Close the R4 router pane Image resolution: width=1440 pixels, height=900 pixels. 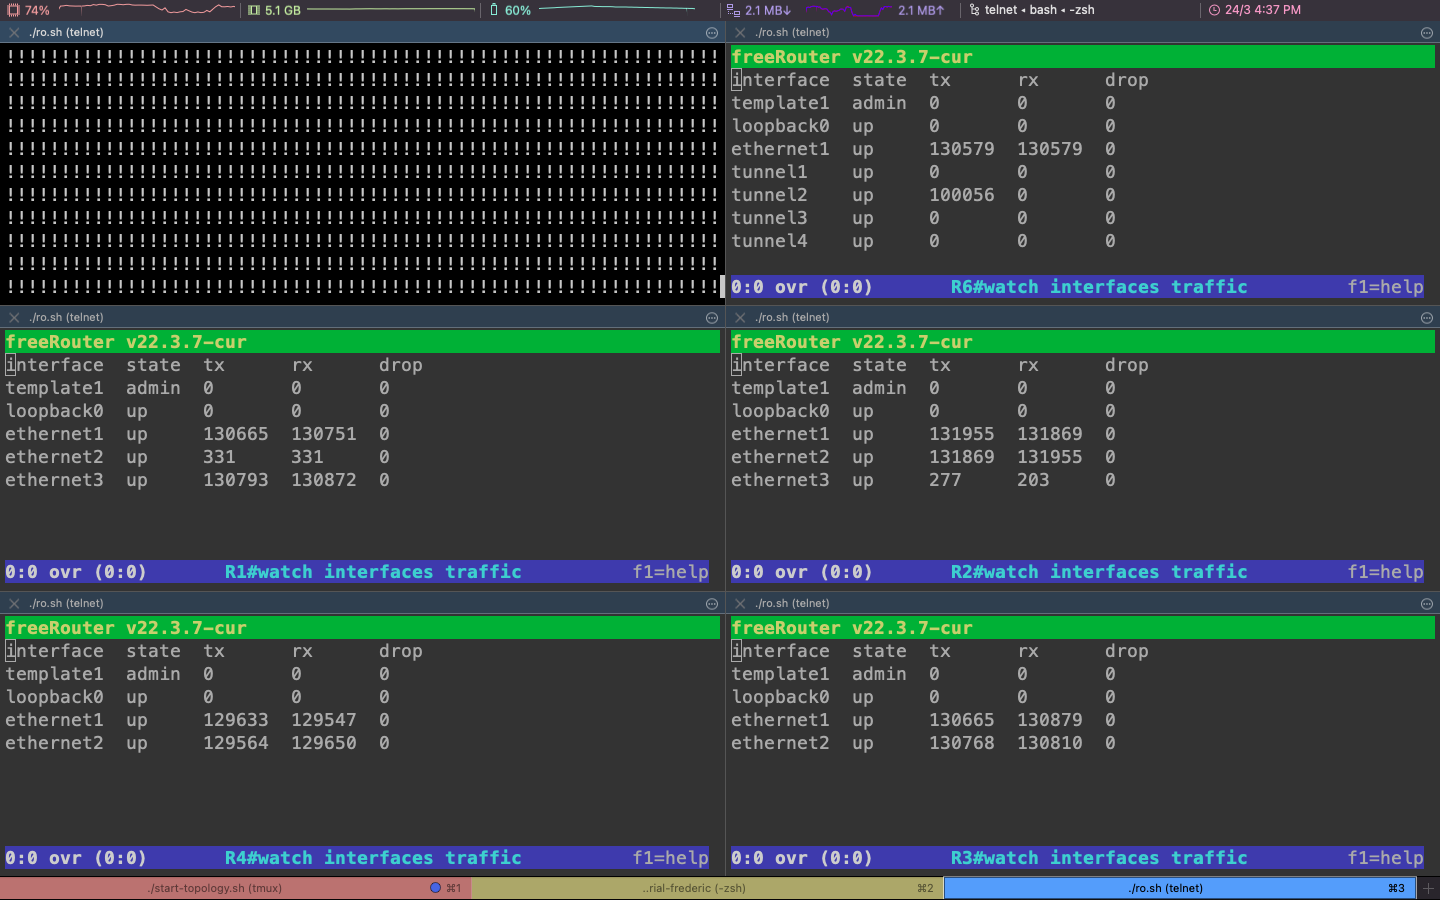pyautogui.click(x=14, y=604)
